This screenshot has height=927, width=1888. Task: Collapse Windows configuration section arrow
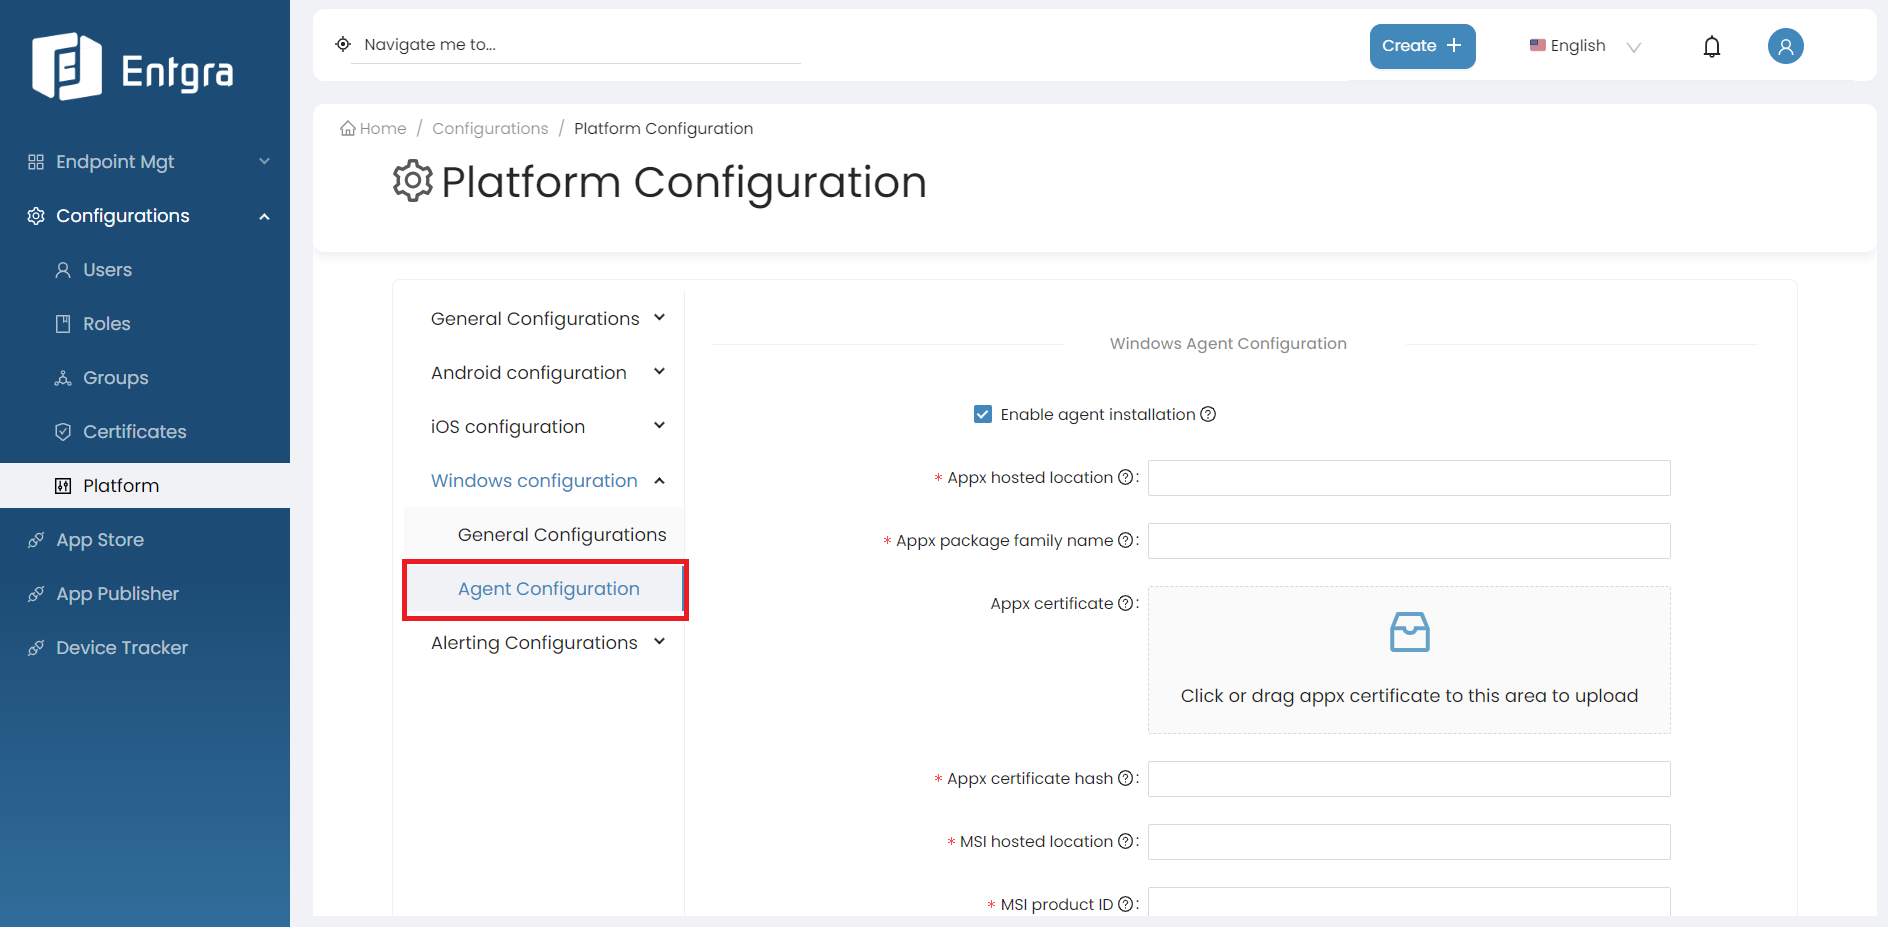click(x=660, y=481)
